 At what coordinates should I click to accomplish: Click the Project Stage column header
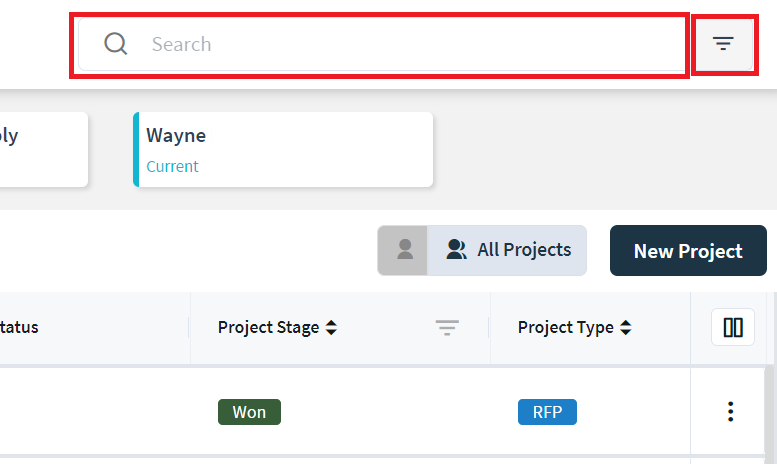[268, 328]
